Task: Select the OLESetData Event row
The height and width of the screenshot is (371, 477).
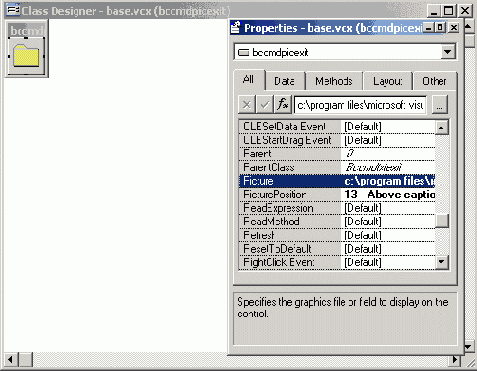Action: pyautogui.click(x=337, y=127)
